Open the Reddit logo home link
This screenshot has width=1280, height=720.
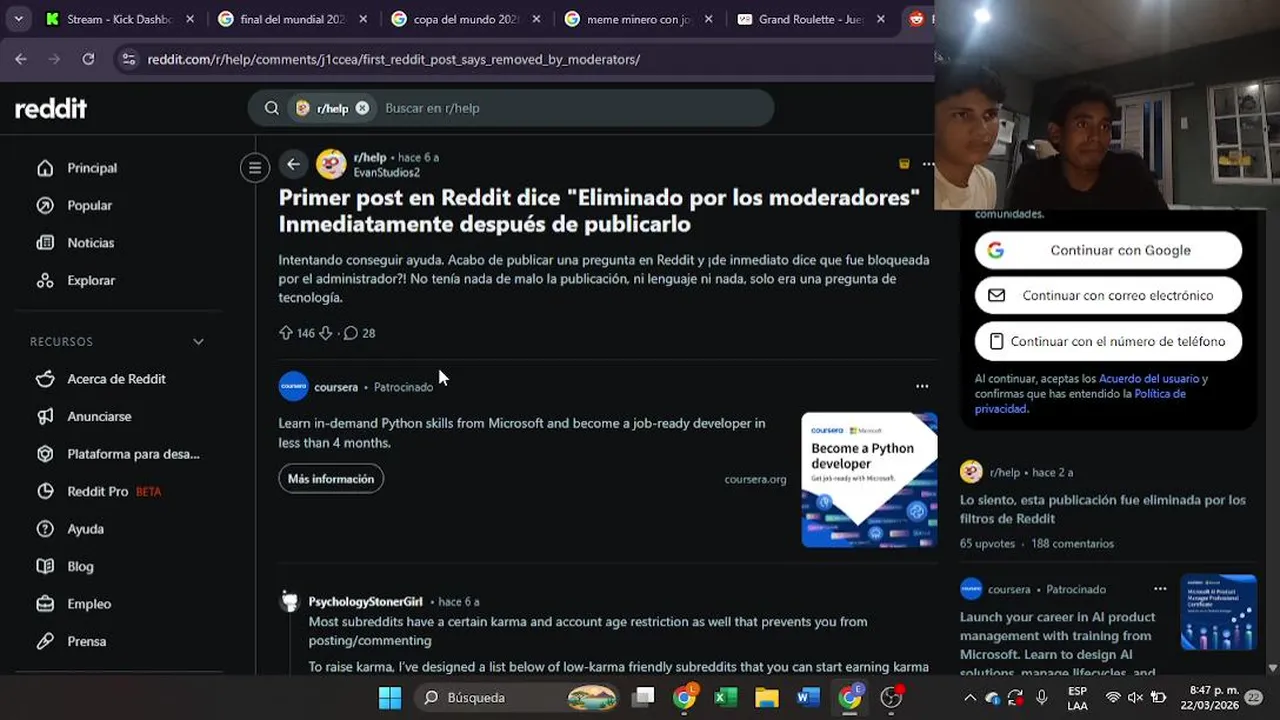(51, 108)
